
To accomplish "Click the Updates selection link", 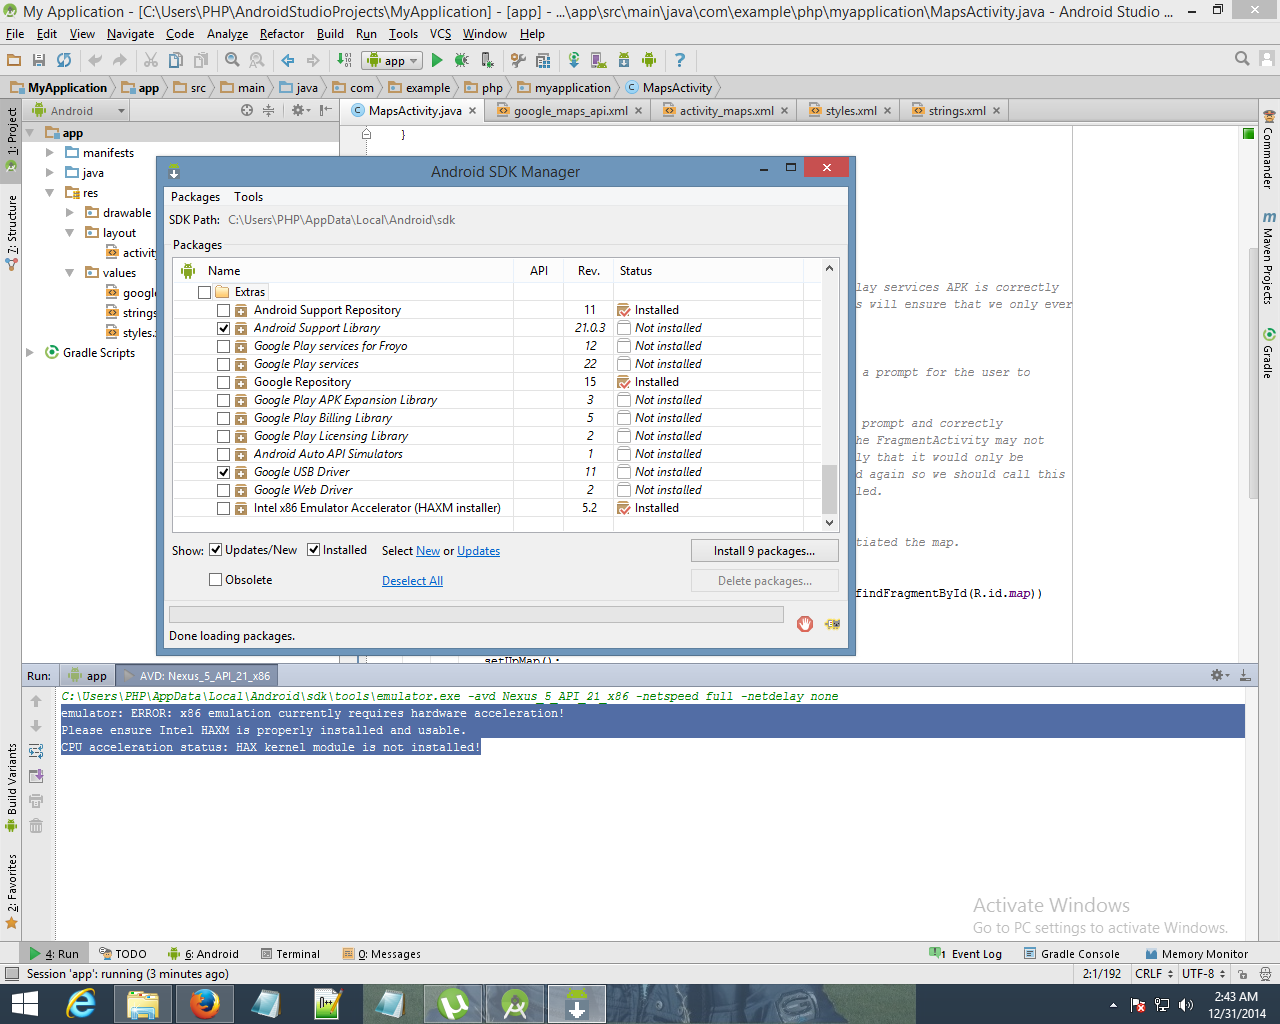I will [478, 551].
